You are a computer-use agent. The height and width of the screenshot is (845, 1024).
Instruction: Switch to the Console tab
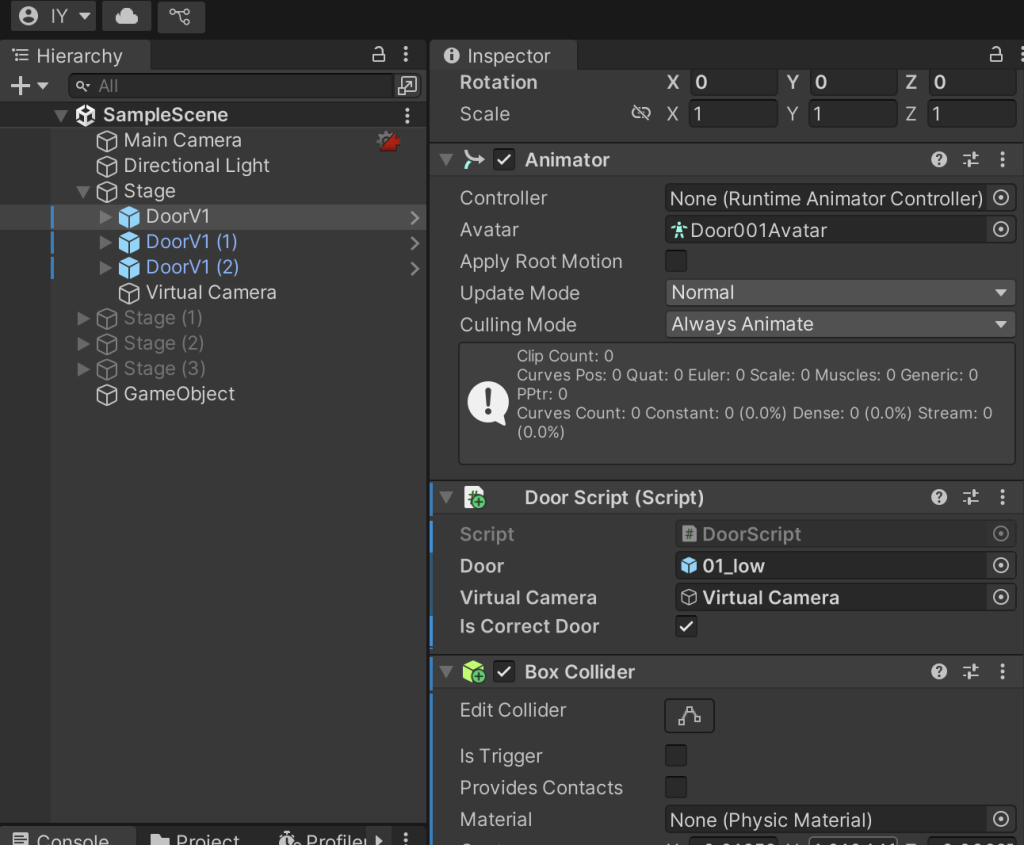click(69, 837)
